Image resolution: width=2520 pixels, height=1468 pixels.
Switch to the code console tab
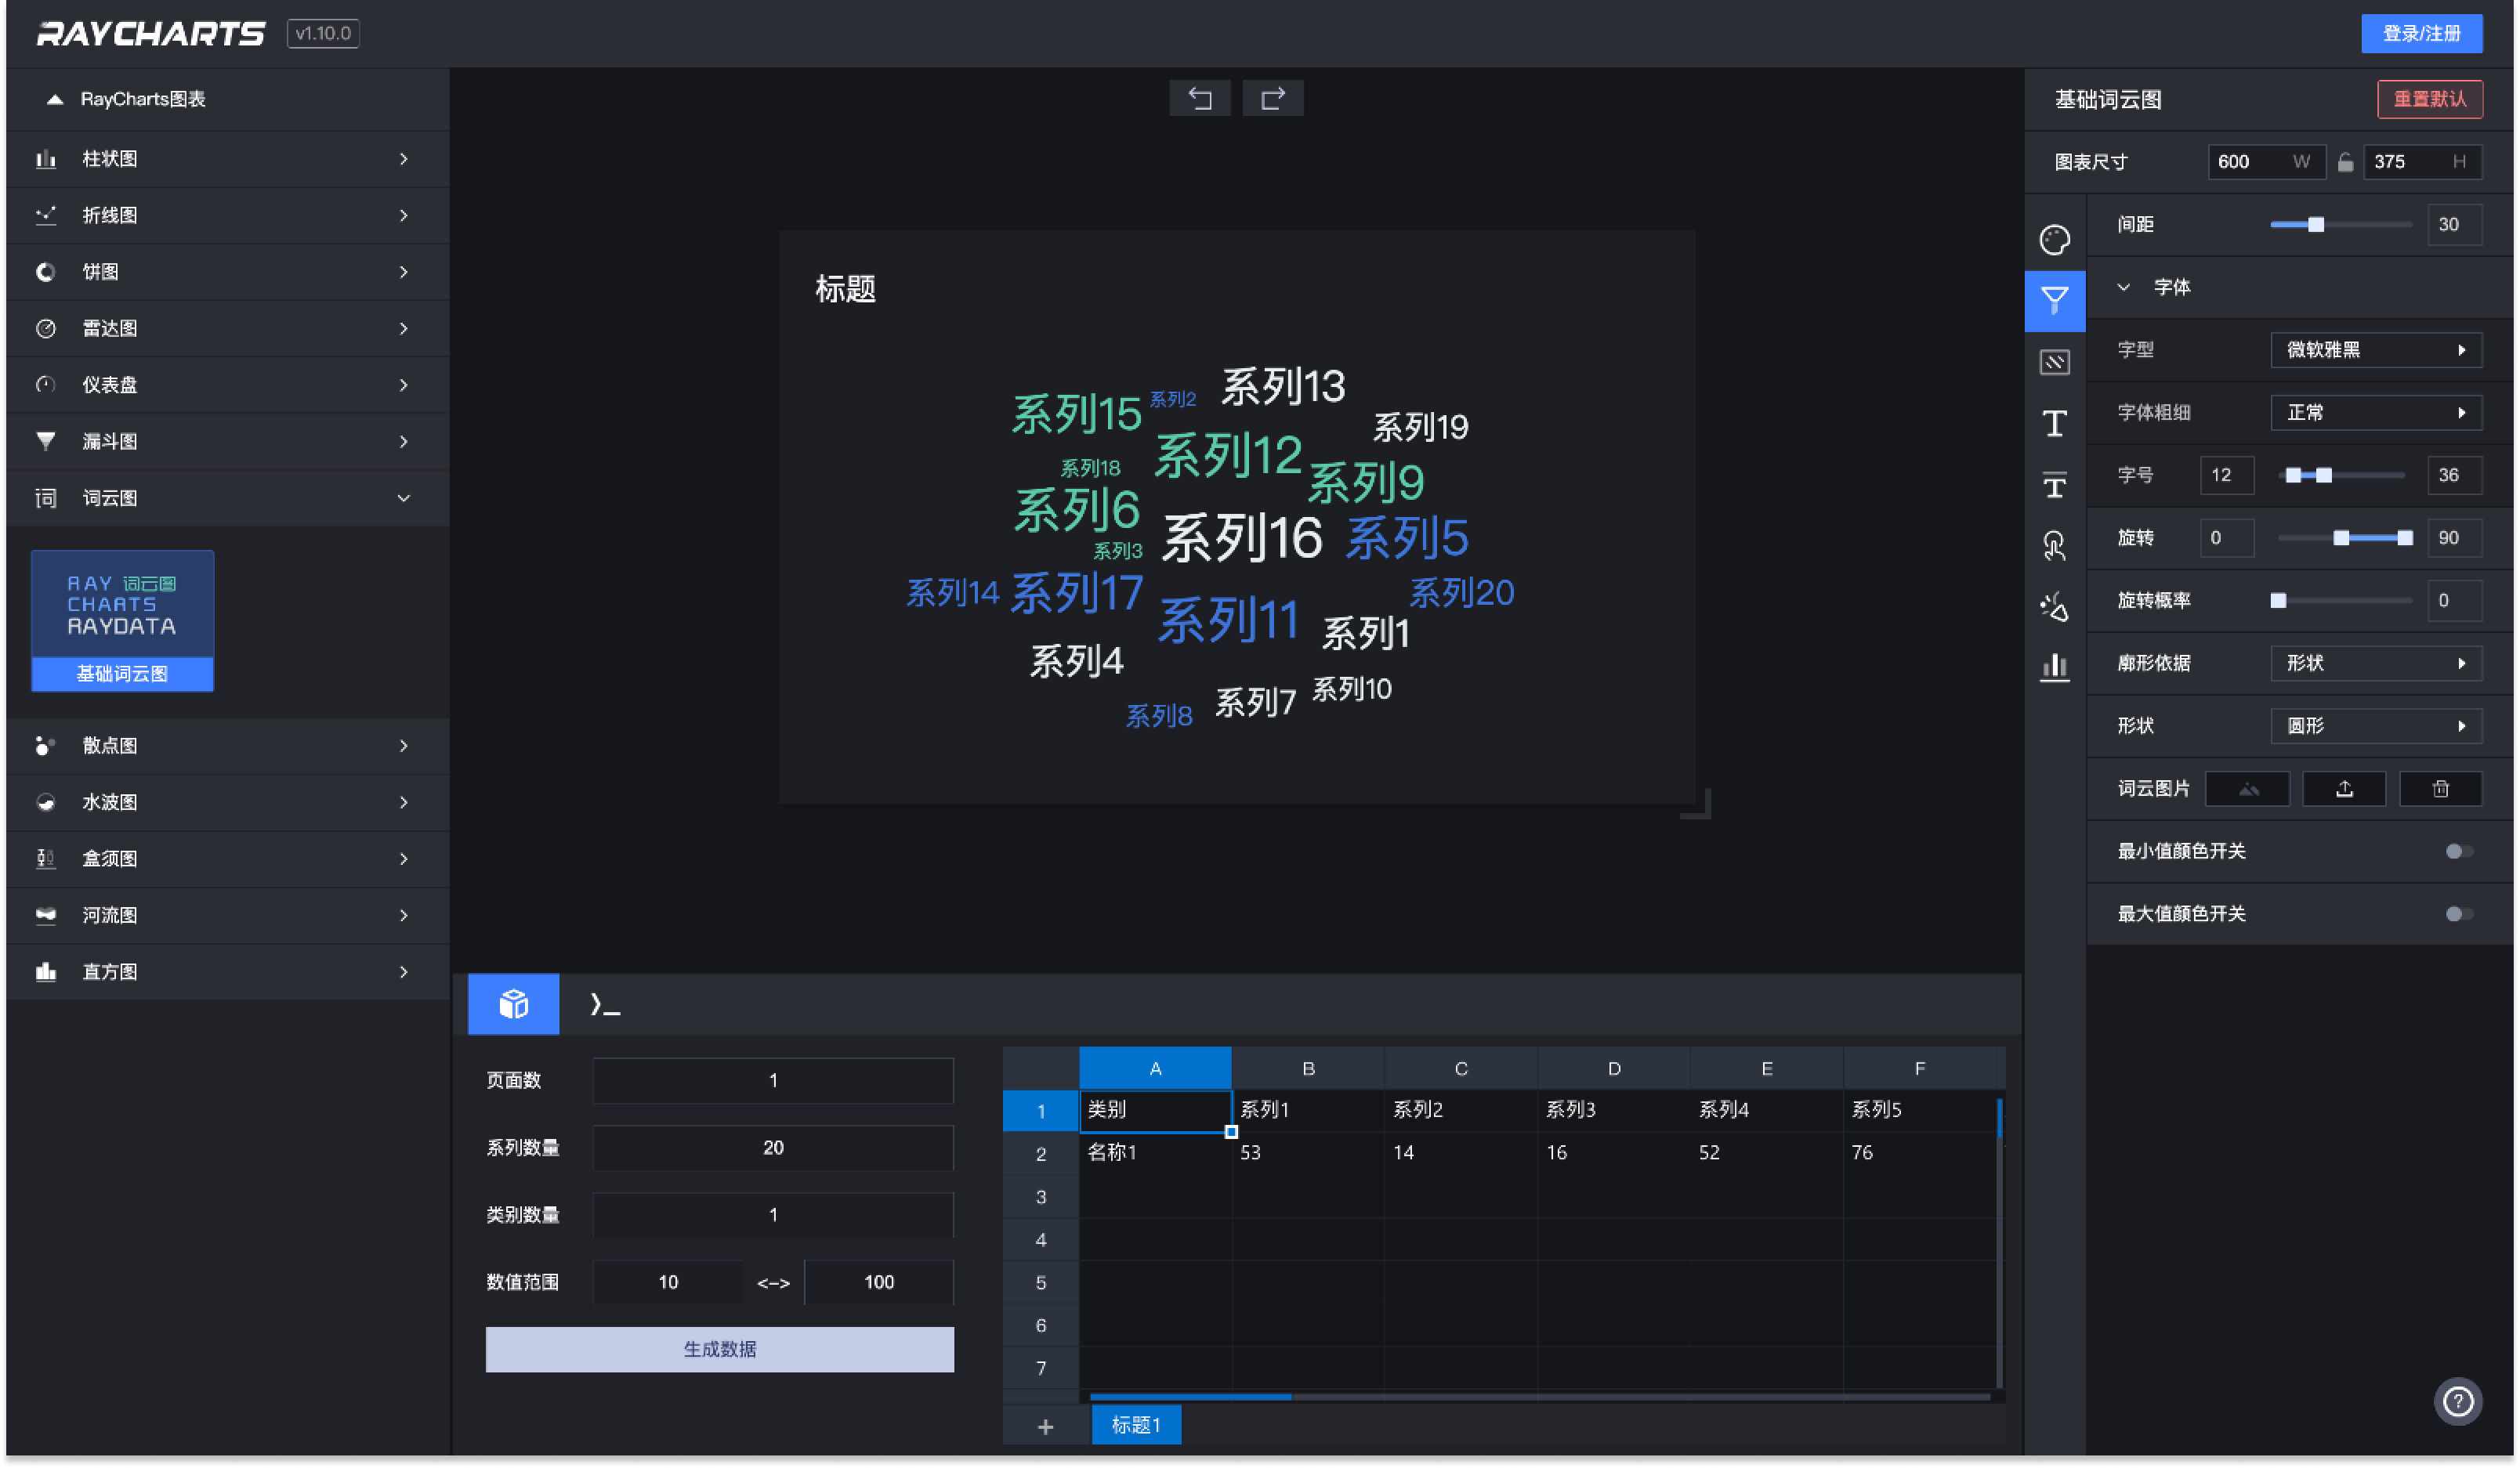(x=605, y=1003)
